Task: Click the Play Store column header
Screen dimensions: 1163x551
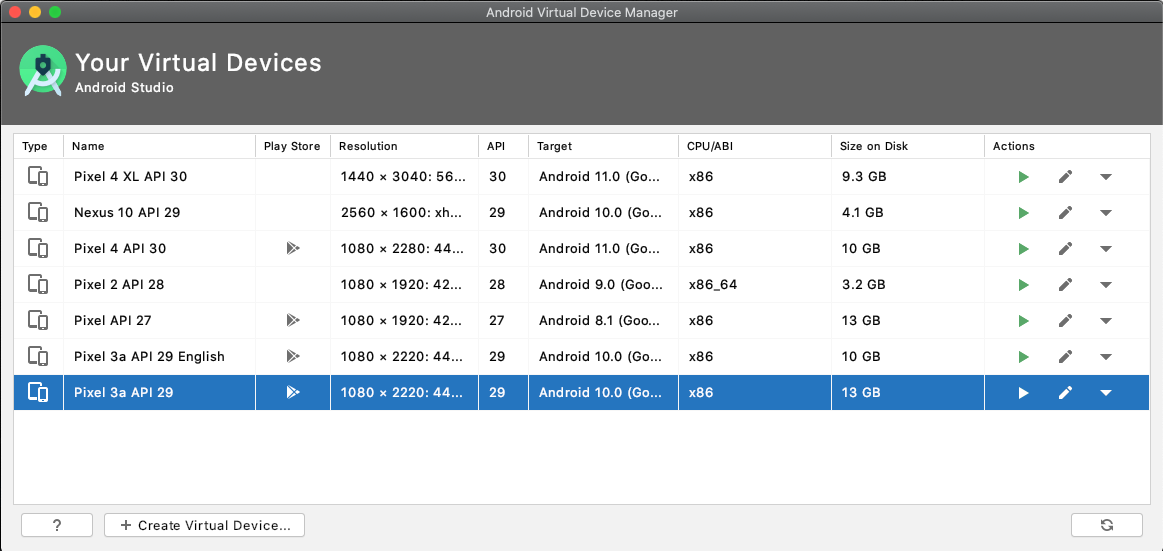Action: point(292,146)
